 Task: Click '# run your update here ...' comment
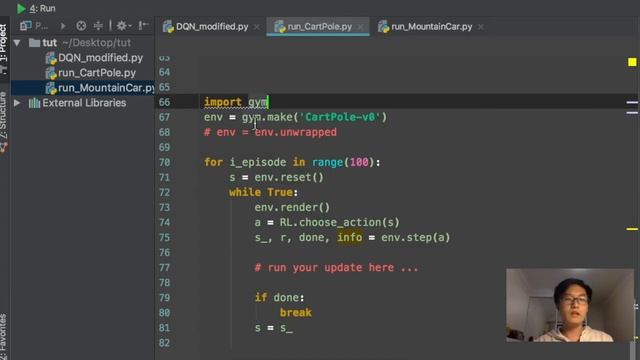click(x=336, y=268)
